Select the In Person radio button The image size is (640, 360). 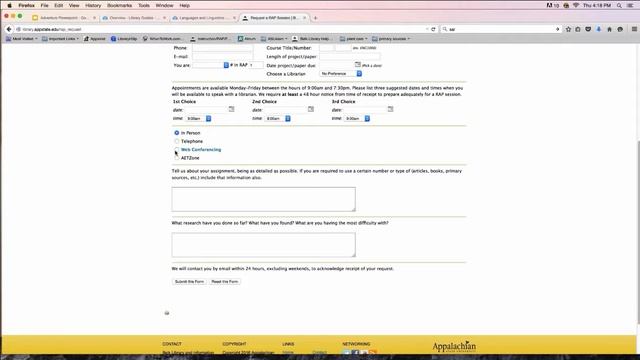coord(177,133)
